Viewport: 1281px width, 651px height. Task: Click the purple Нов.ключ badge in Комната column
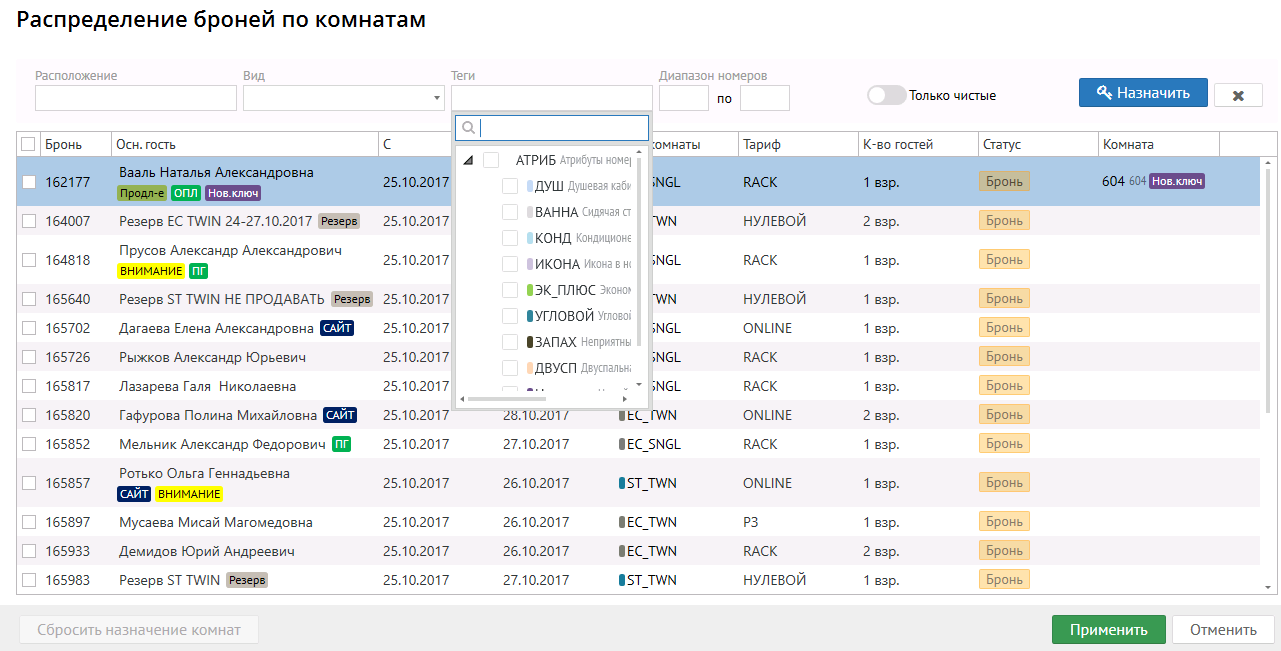[1176, 182]
